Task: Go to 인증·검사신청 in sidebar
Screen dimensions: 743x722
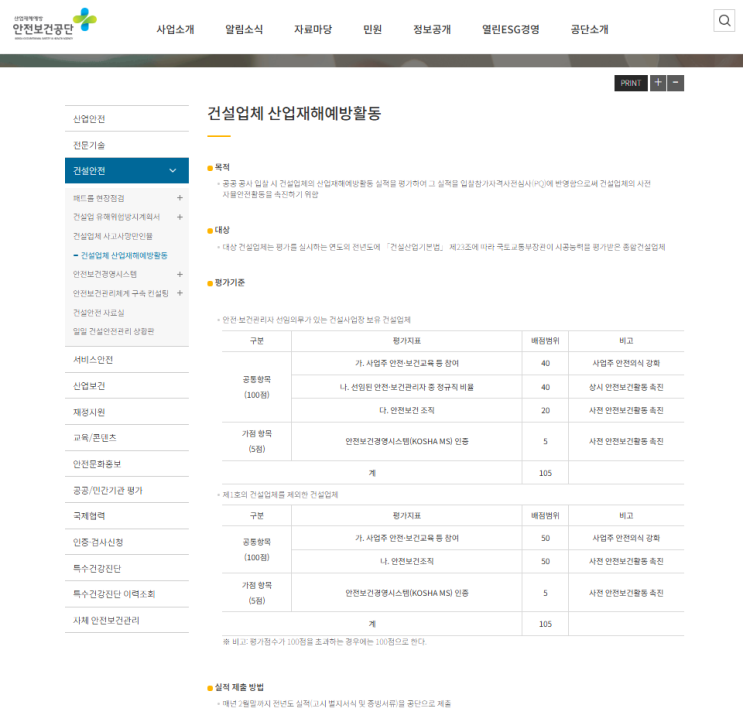Action: click(127, 542)
